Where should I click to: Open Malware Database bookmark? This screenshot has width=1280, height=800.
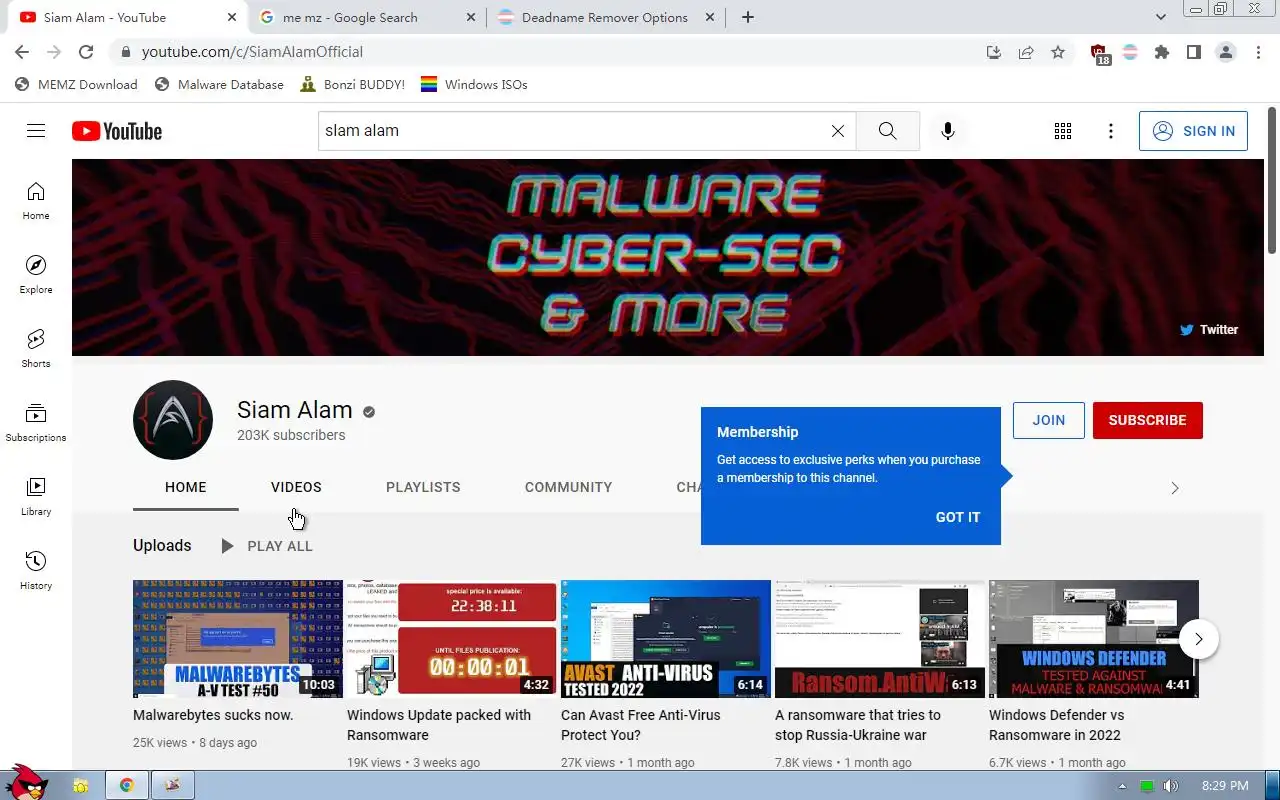pos(219,85)
